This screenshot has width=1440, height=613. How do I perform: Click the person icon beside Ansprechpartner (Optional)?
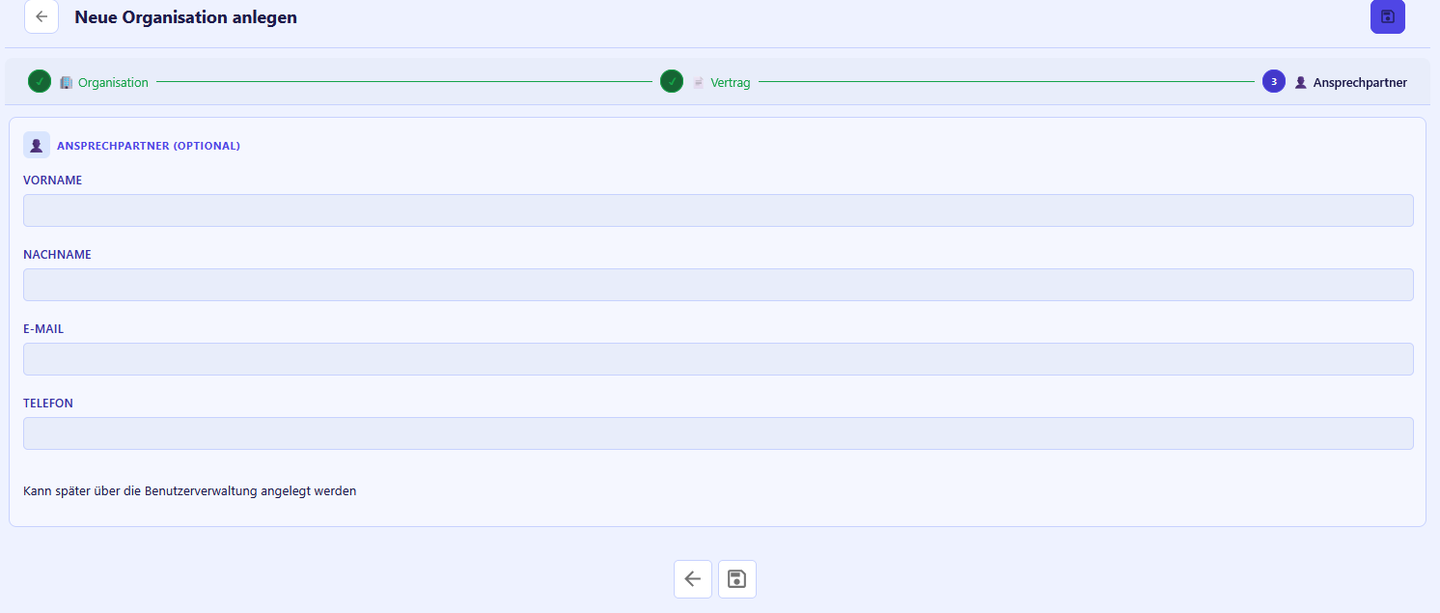click(x=37, y=145)
